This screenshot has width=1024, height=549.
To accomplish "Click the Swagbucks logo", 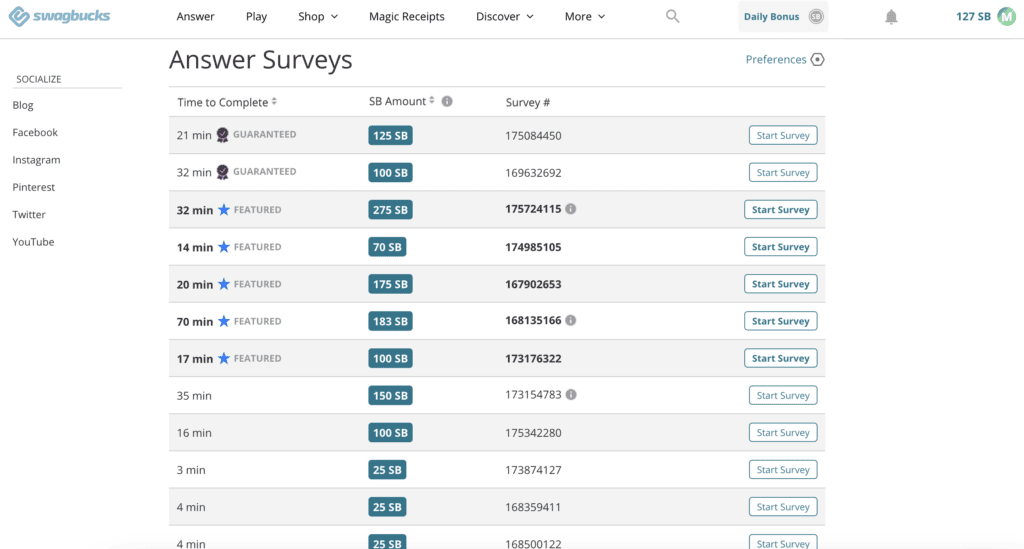I will pyautogui.click(x=59, y=16).
